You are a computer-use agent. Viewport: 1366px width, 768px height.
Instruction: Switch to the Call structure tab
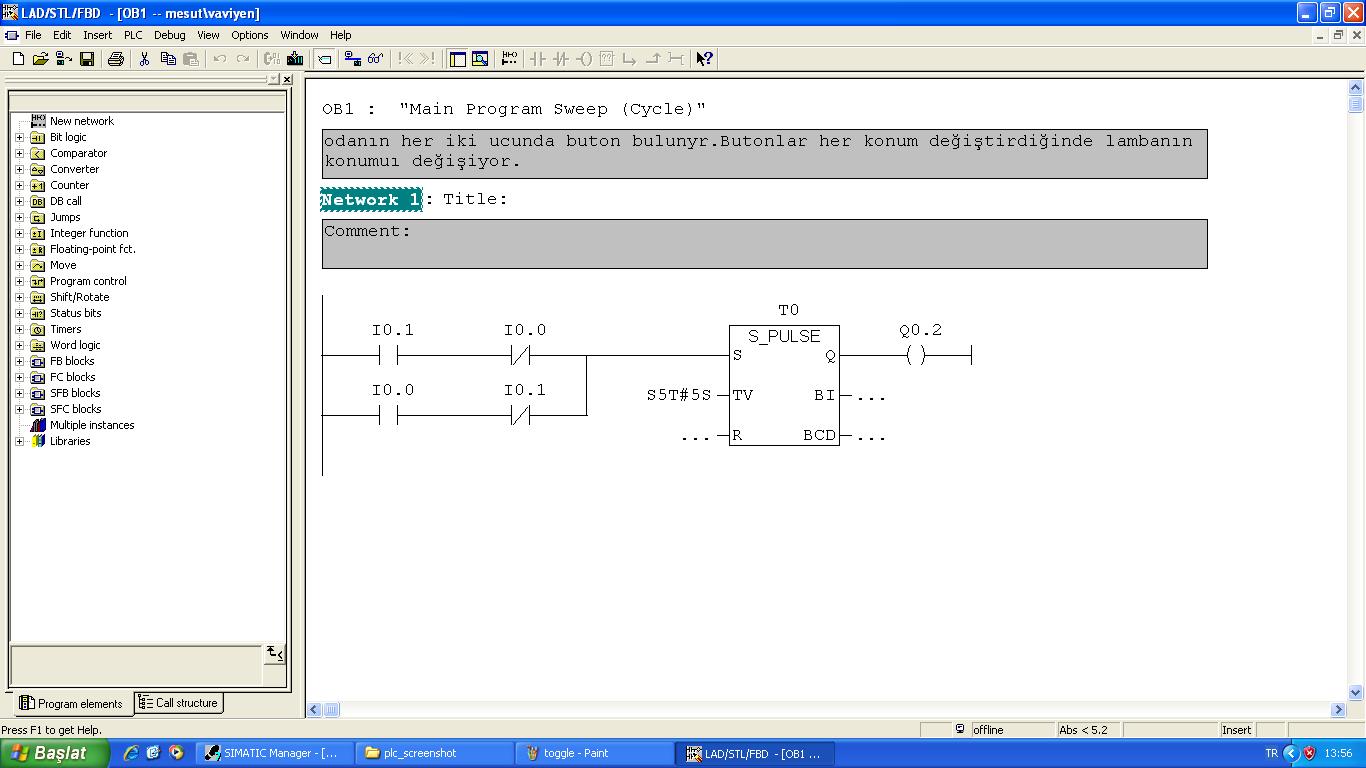178,703
